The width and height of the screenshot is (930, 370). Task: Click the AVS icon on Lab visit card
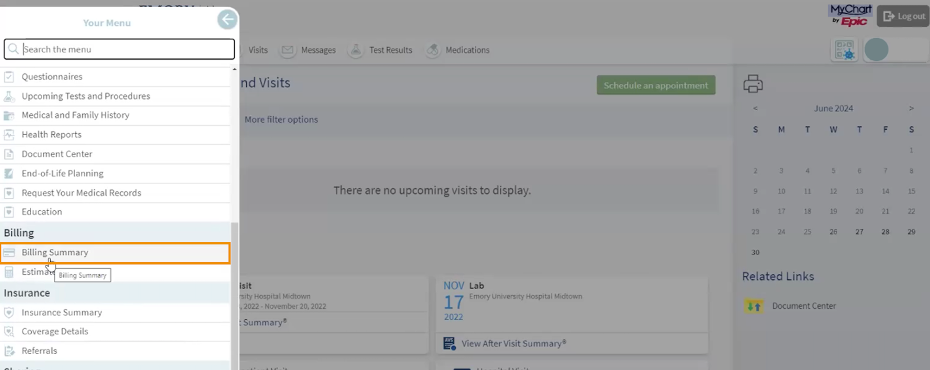[450, 343]
